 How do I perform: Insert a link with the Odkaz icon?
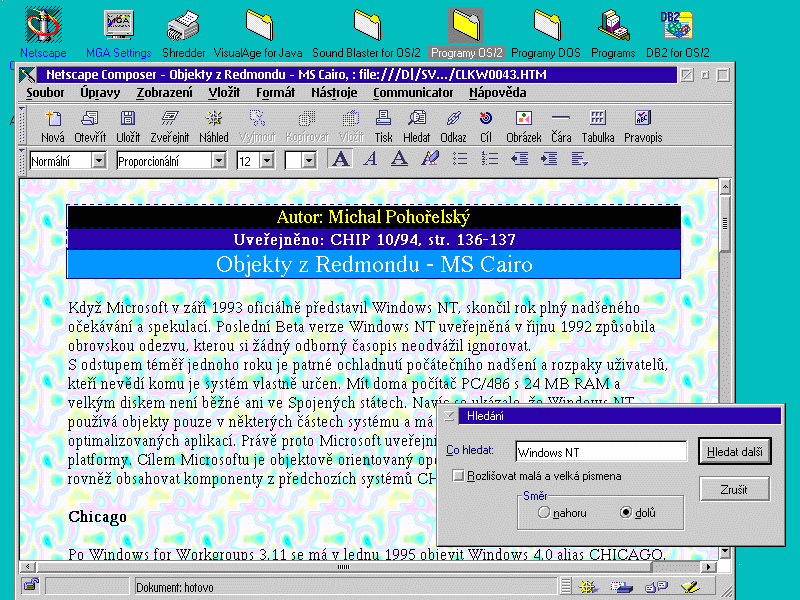453,125
